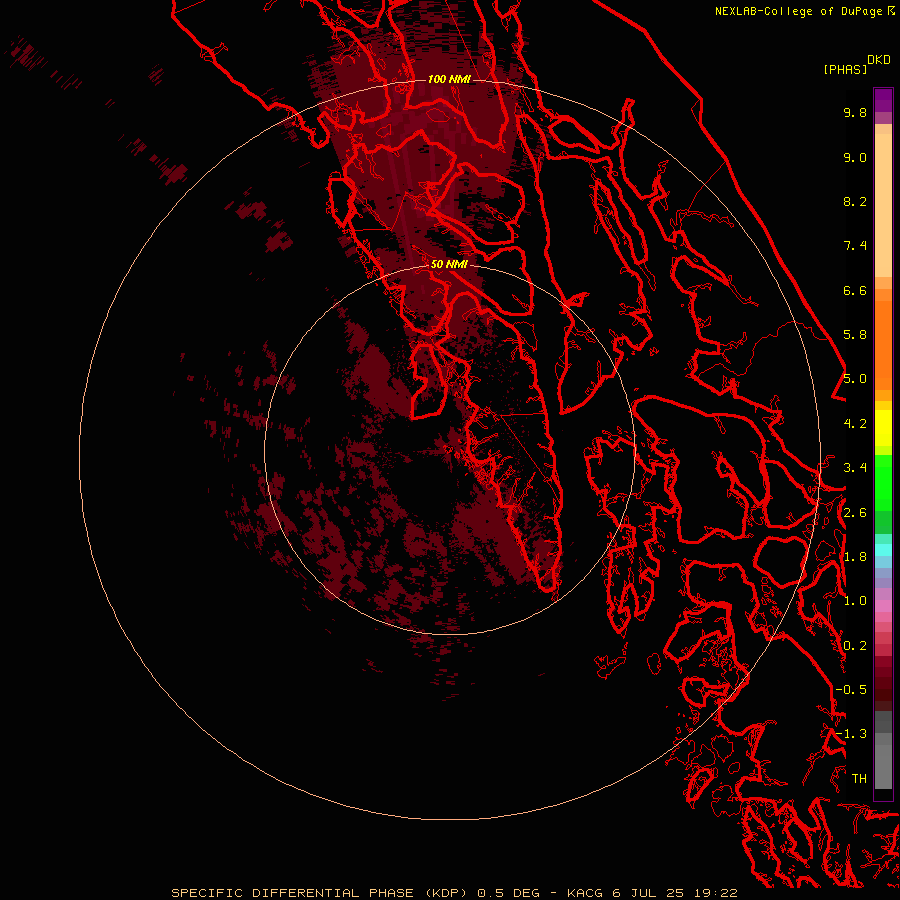Click the 9.8 colorbar value
Image resolution: width=900 pixels, height=900 pixels.
(x=855, y=112)
